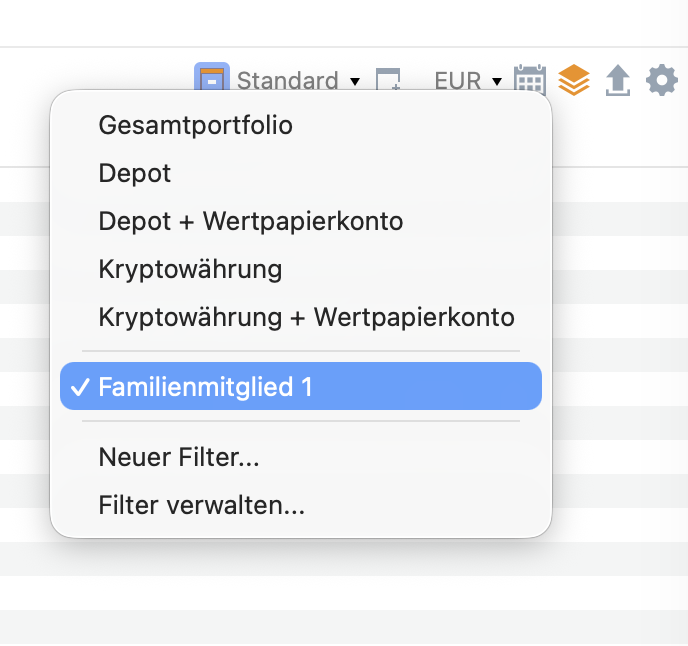Open the calendar reporting period icon

pyautogui.click(x=530, y=79)
